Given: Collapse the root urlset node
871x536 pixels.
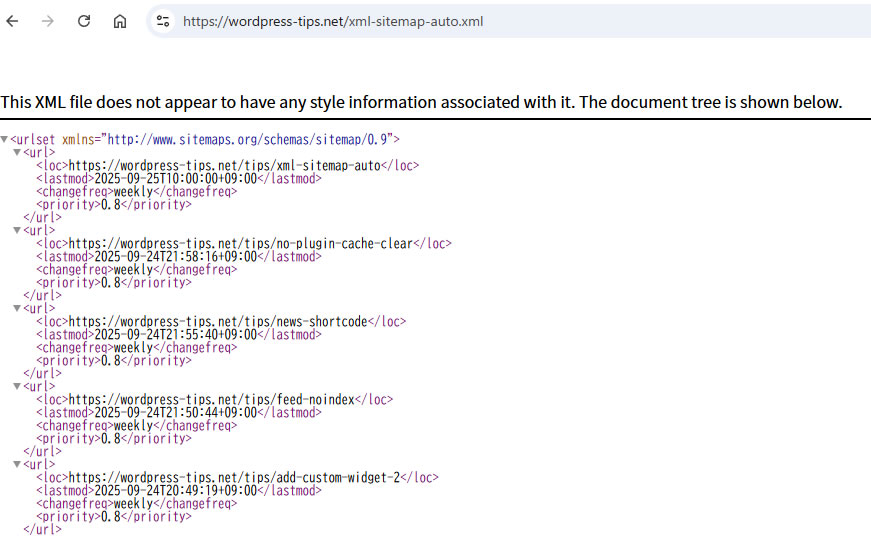Looking at the screenshot, I should point(5,140).
